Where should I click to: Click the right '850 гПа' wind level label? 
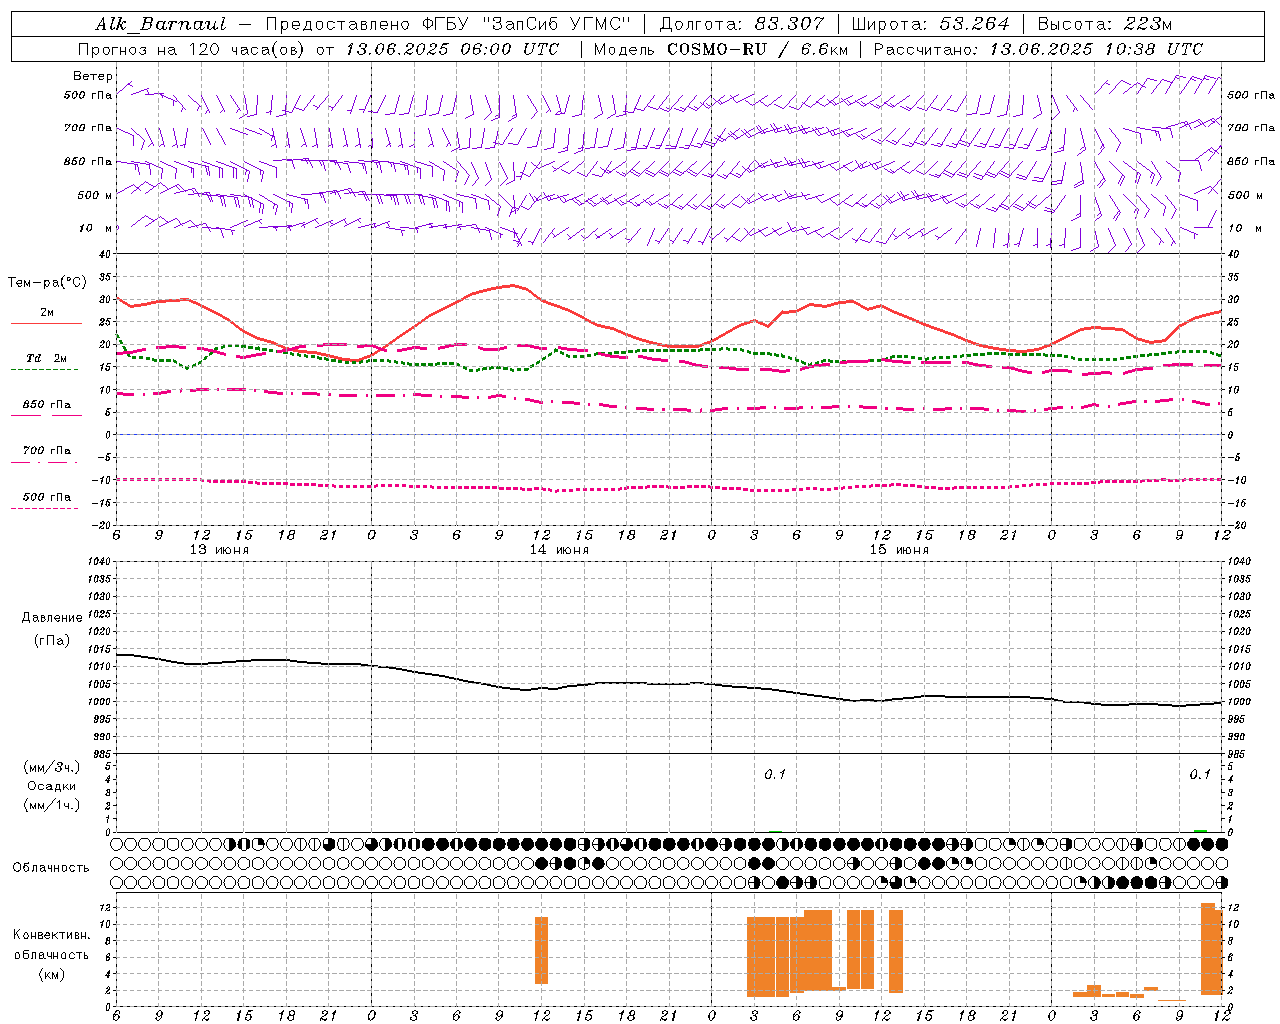point(1251,162)
